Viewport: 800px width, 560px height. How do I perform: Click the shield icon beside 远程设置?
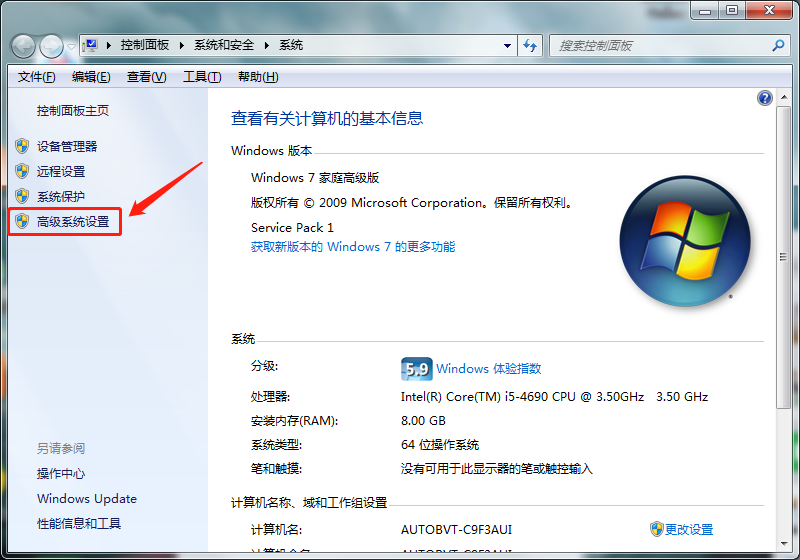[x=22, y=171]
